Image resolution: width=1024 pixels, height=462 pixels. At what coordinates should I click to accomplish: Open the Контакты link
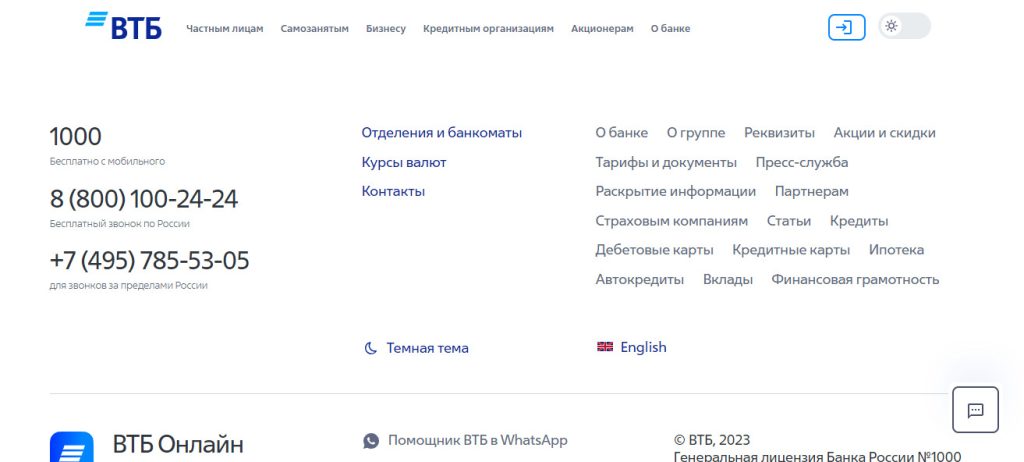(x=393, y=191)
